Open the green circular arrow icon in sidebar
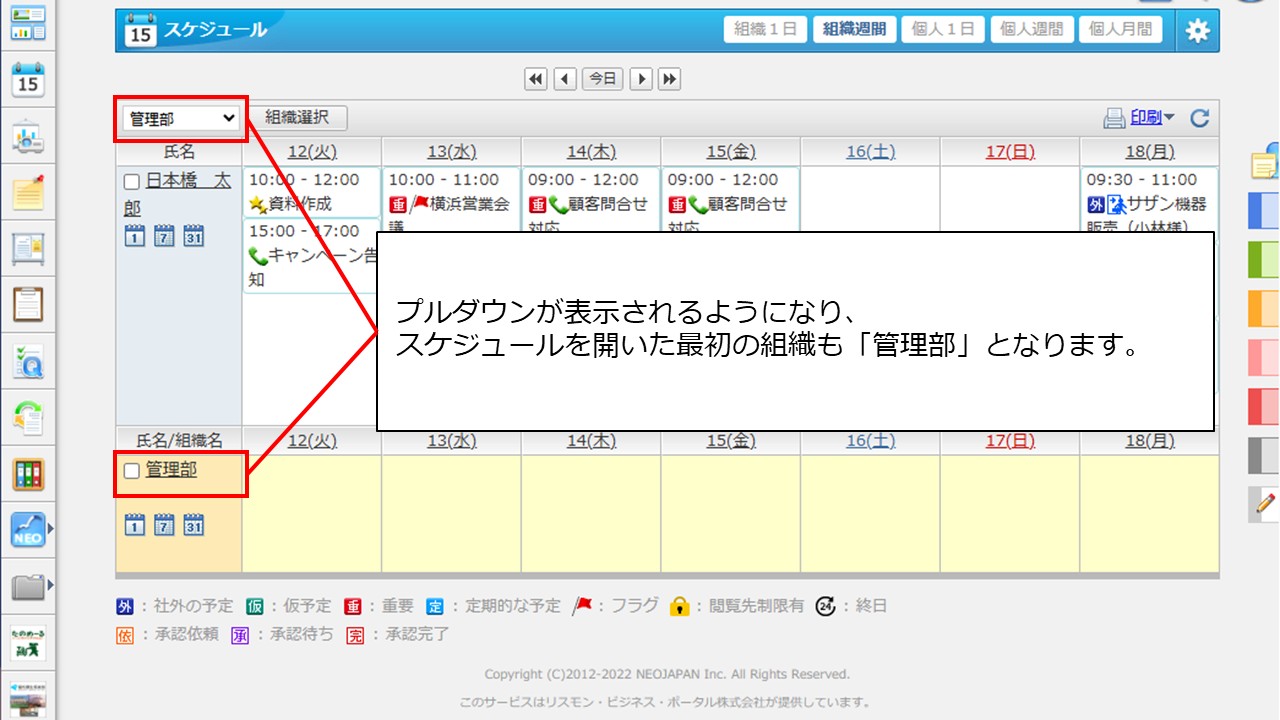The image size is (1280, 720). [x=28, y=418]
